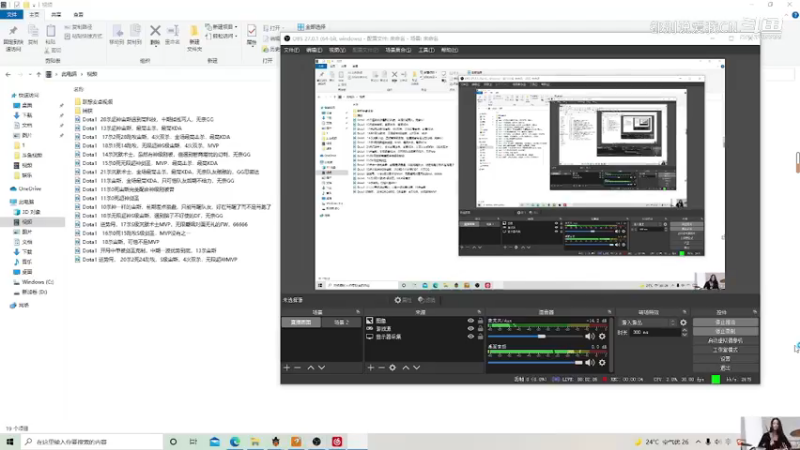Click the 工作室模式 button
Image resolution: width=800 pixels, height=450 pixels.
pyautogui.click(x=725, y=350)
